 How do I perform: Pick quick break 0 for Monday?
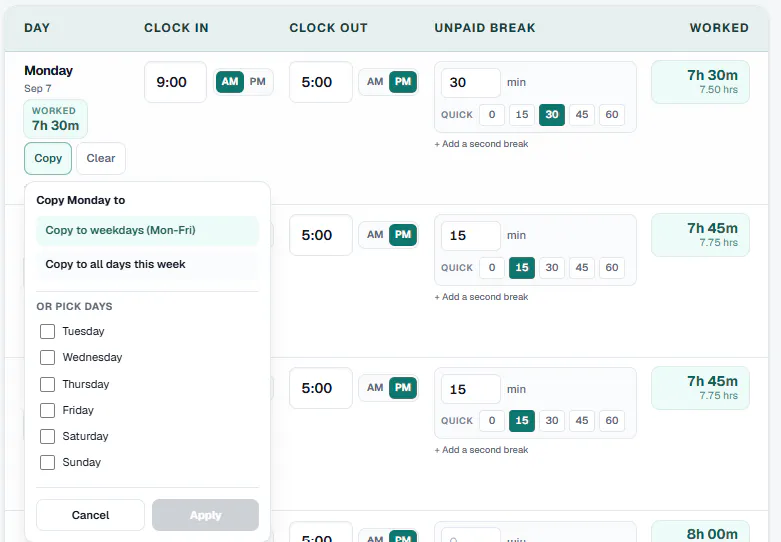click(x=492, y=115)
